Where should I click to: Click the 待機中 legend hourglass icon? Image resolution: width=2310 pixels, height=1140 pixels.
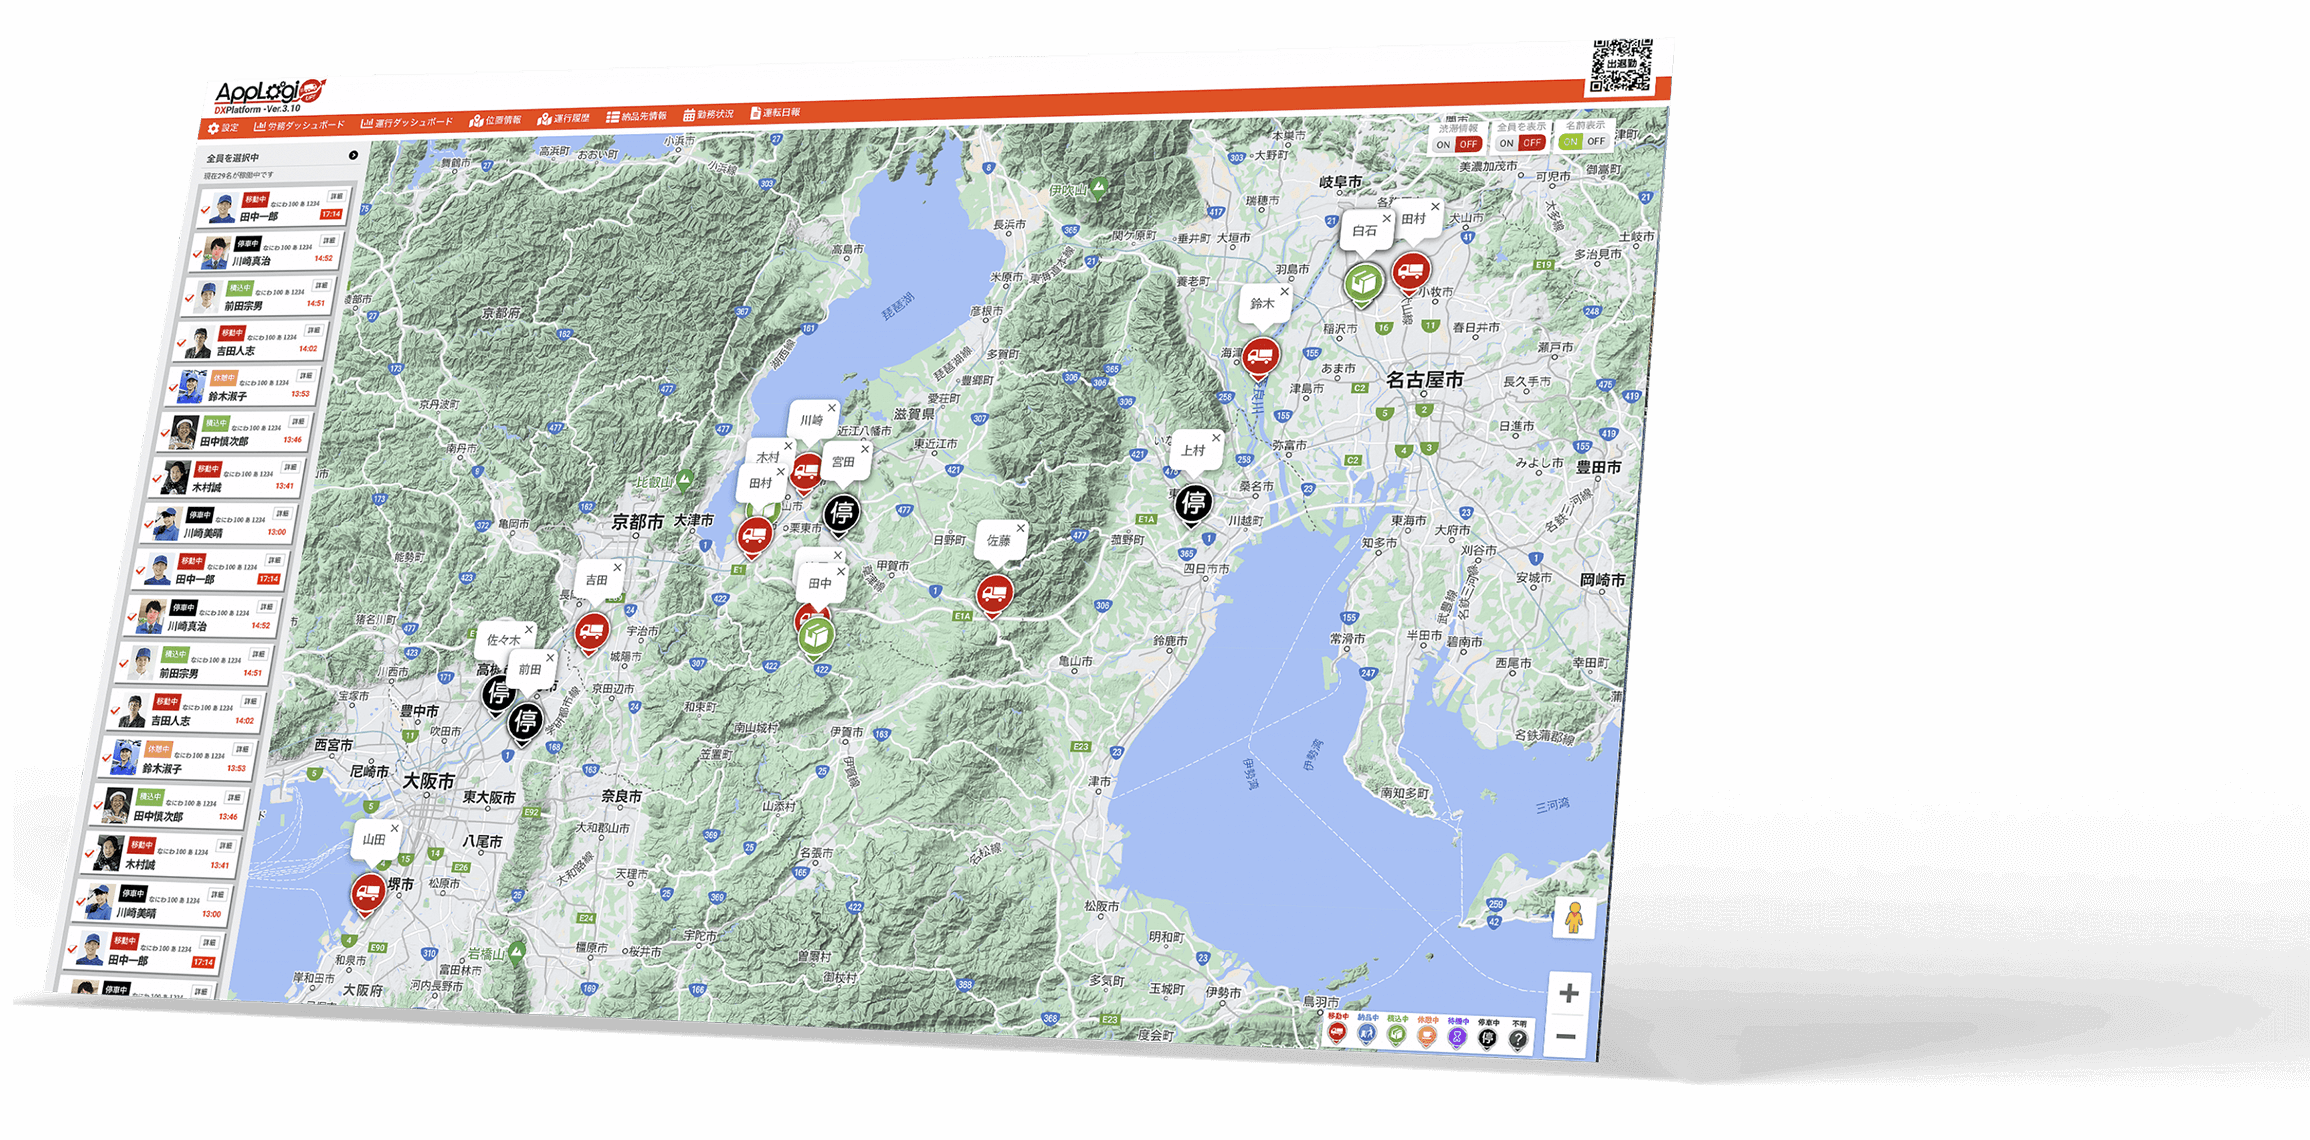pos(1457,1038)
